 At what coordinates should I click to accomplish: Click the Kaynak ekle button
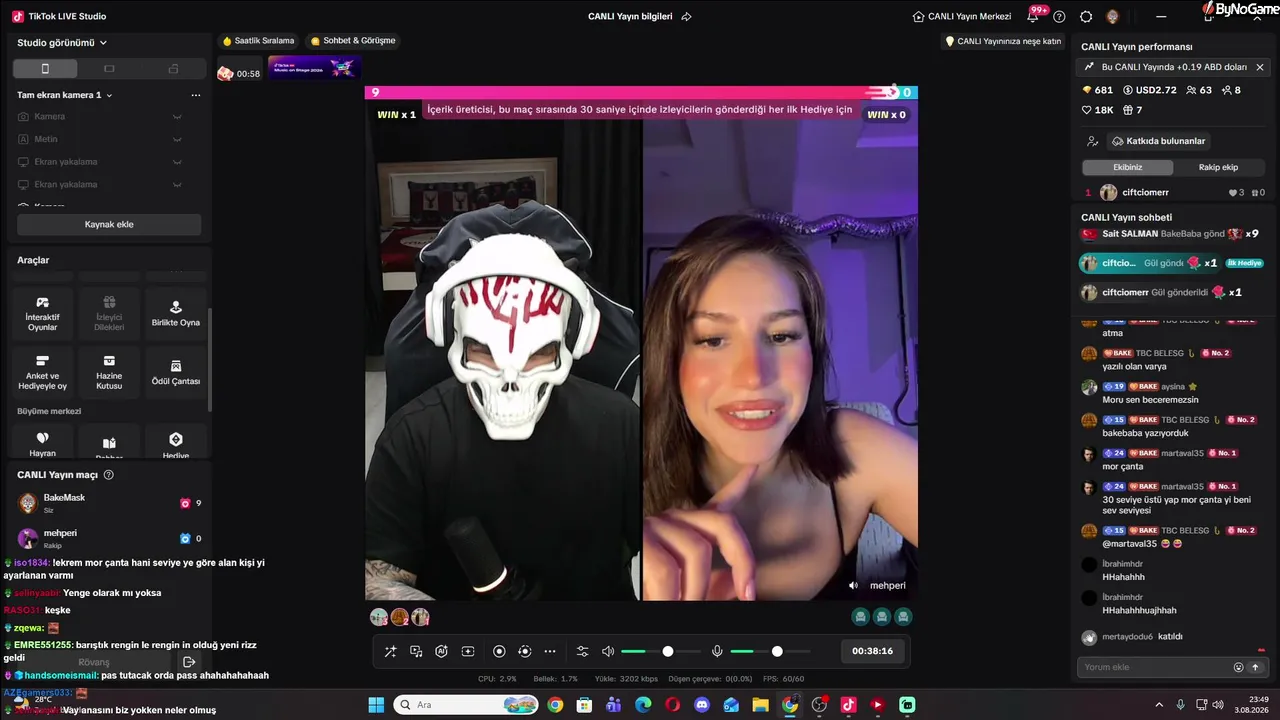pyautogui.click(x=109, y=224)
